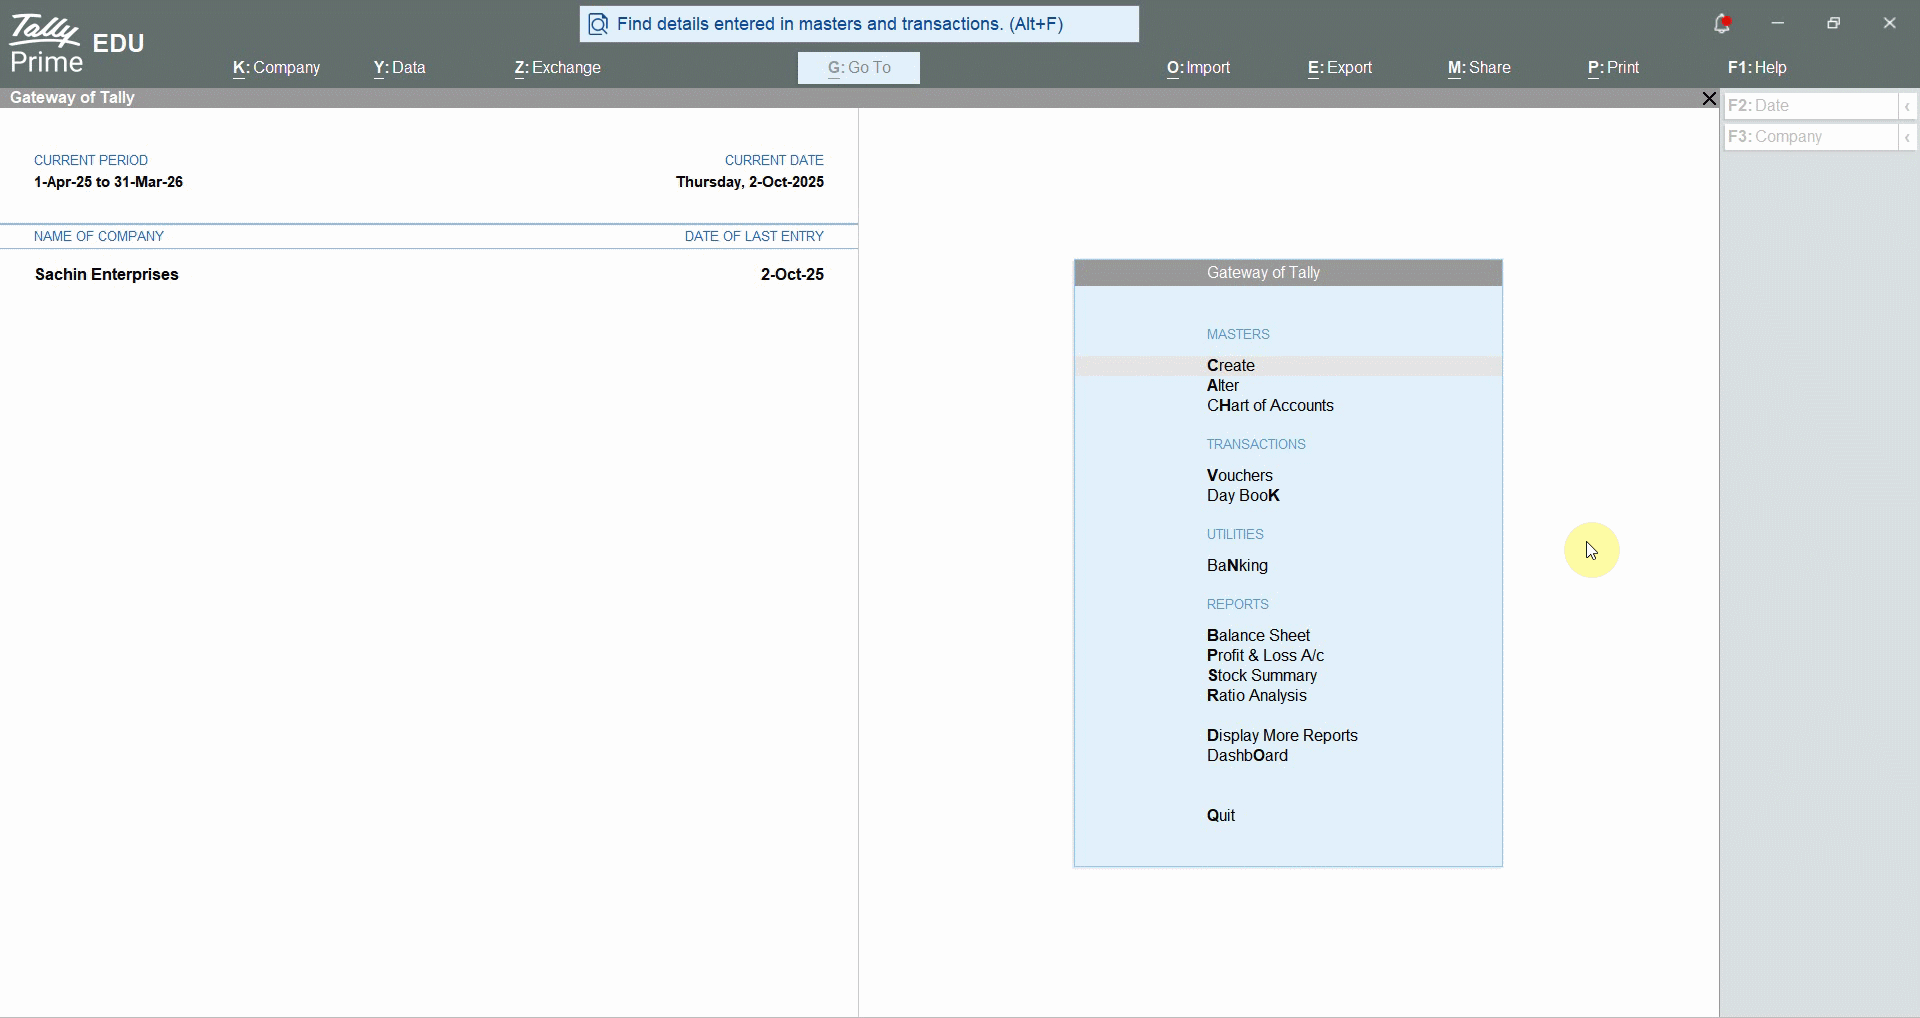Restore down the TallyPrime window
Image resolution: width=1920 pixels, height=1018 pixels.
point(1833,24)
